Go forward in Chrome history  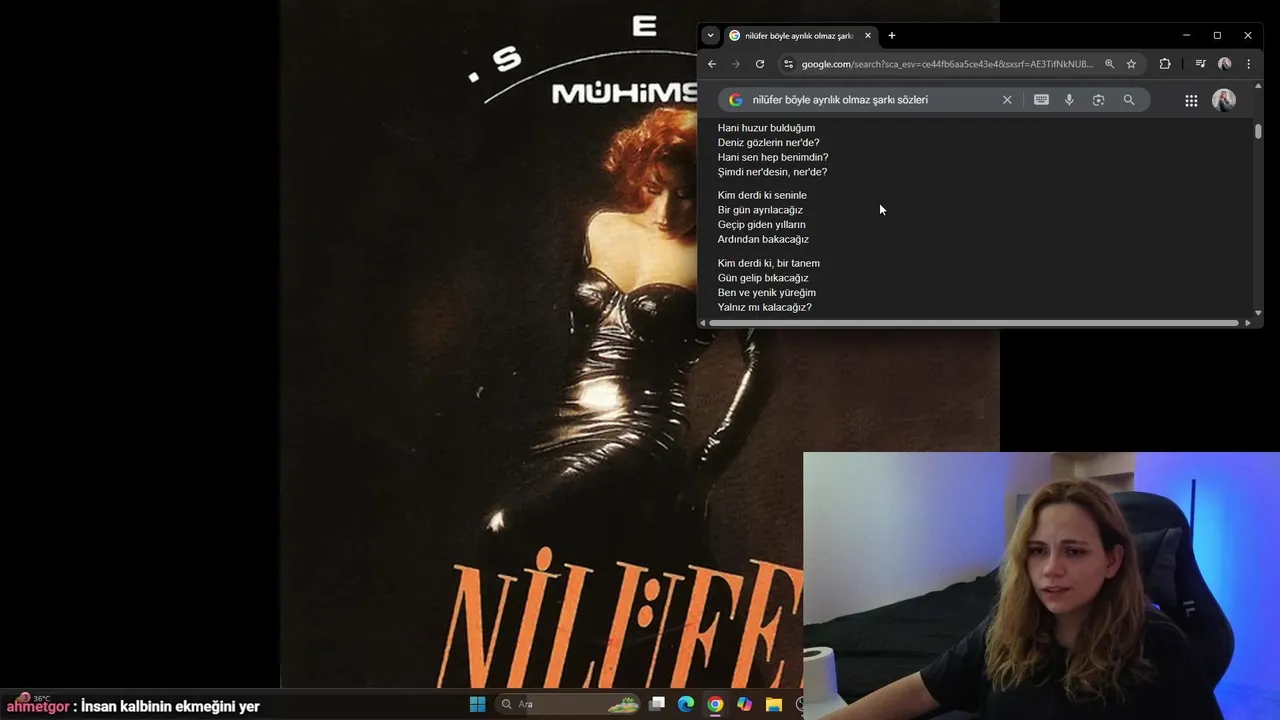click(736, 64)
